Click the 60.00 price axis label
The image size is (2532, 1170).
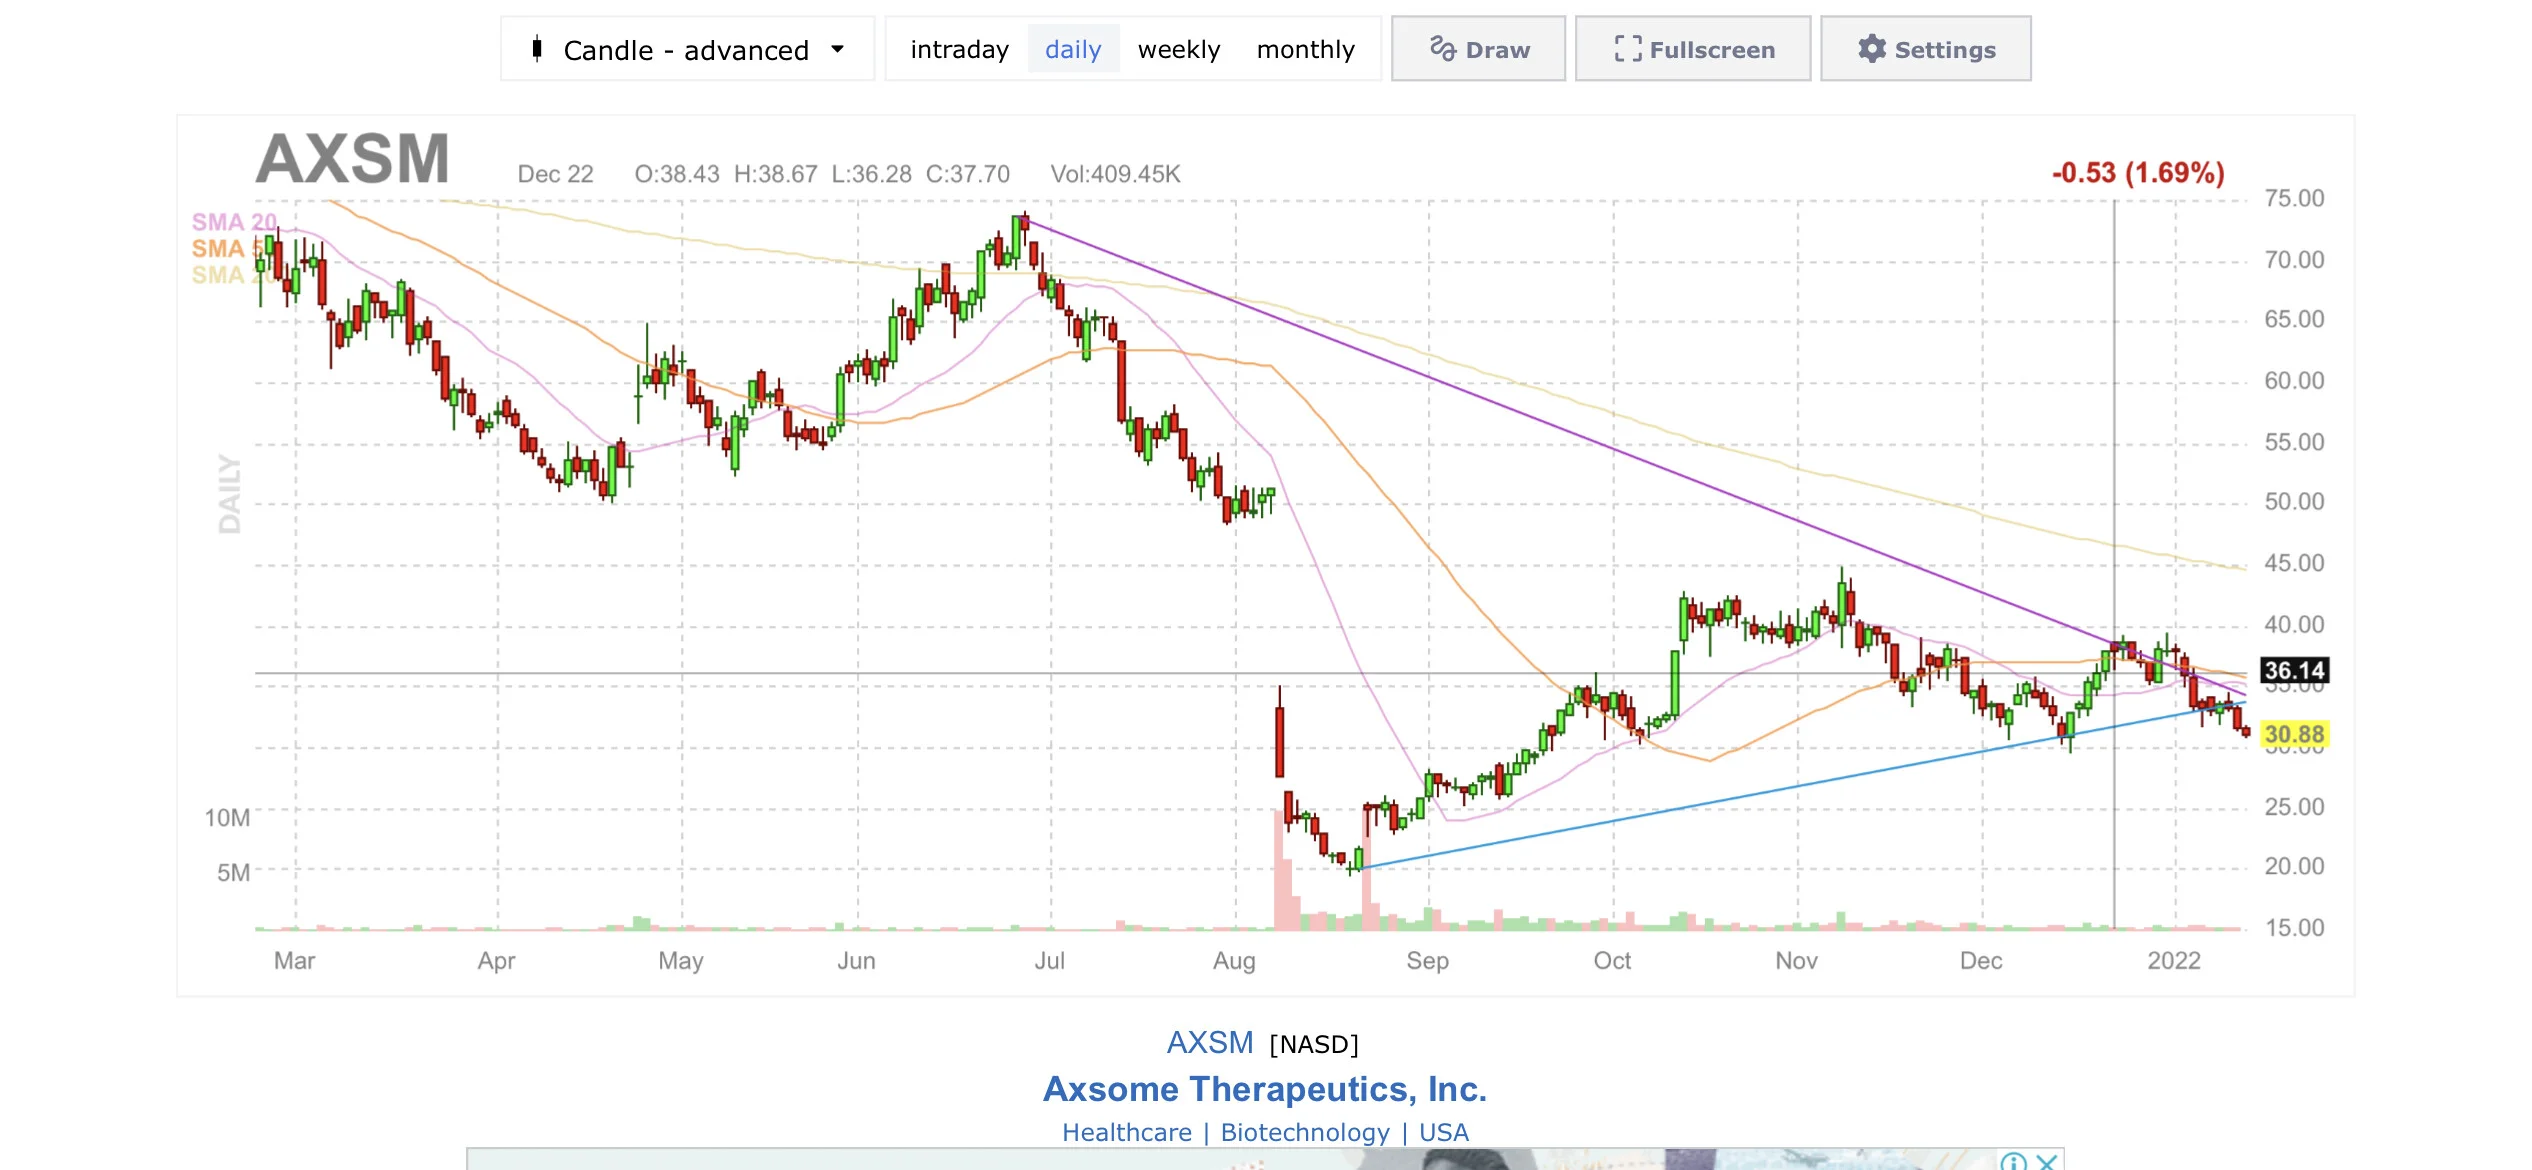click(x=2295, y=381)
